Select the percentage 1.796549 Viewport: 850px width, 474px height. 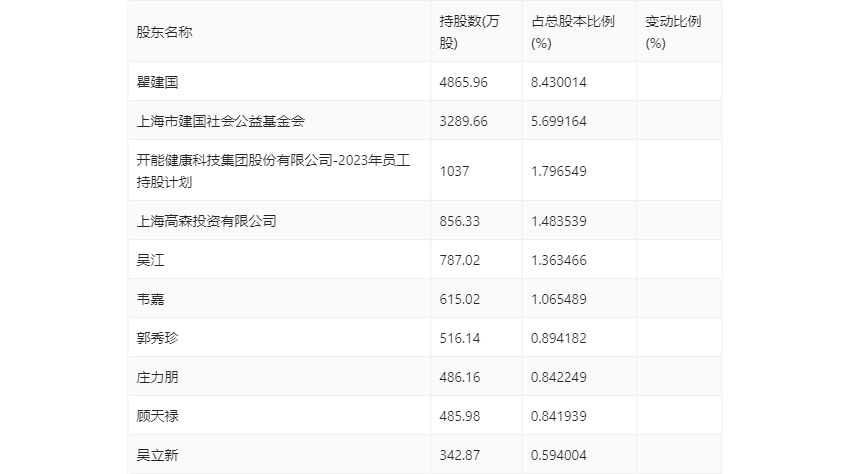(x=559, y=171)
